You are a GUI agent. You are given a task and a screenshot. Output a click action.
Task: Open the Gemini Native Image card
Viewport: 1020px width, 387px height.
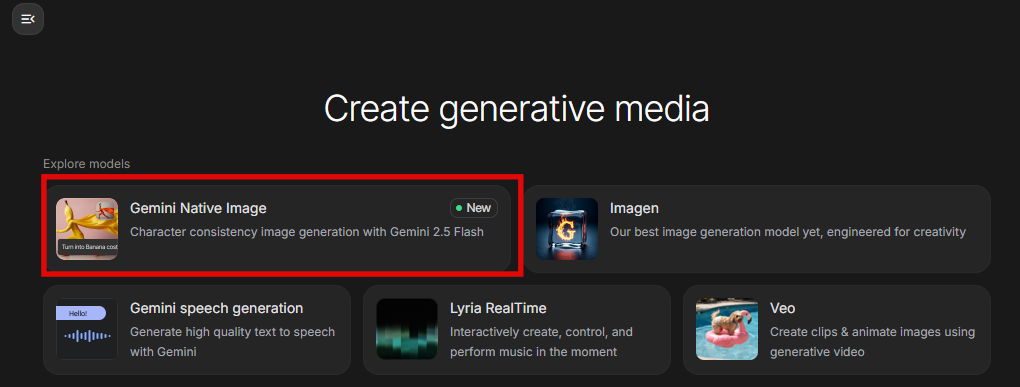pyautogui.click(x=277, y=228)
